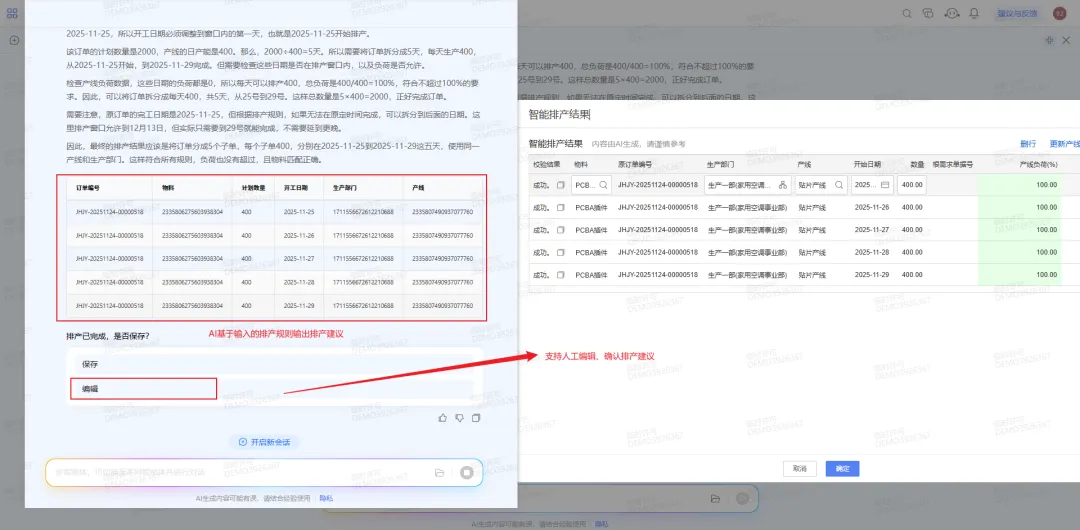Click the blue 确定 button
This screenshot has width=1080, height=530.
(x=842, y=468)
